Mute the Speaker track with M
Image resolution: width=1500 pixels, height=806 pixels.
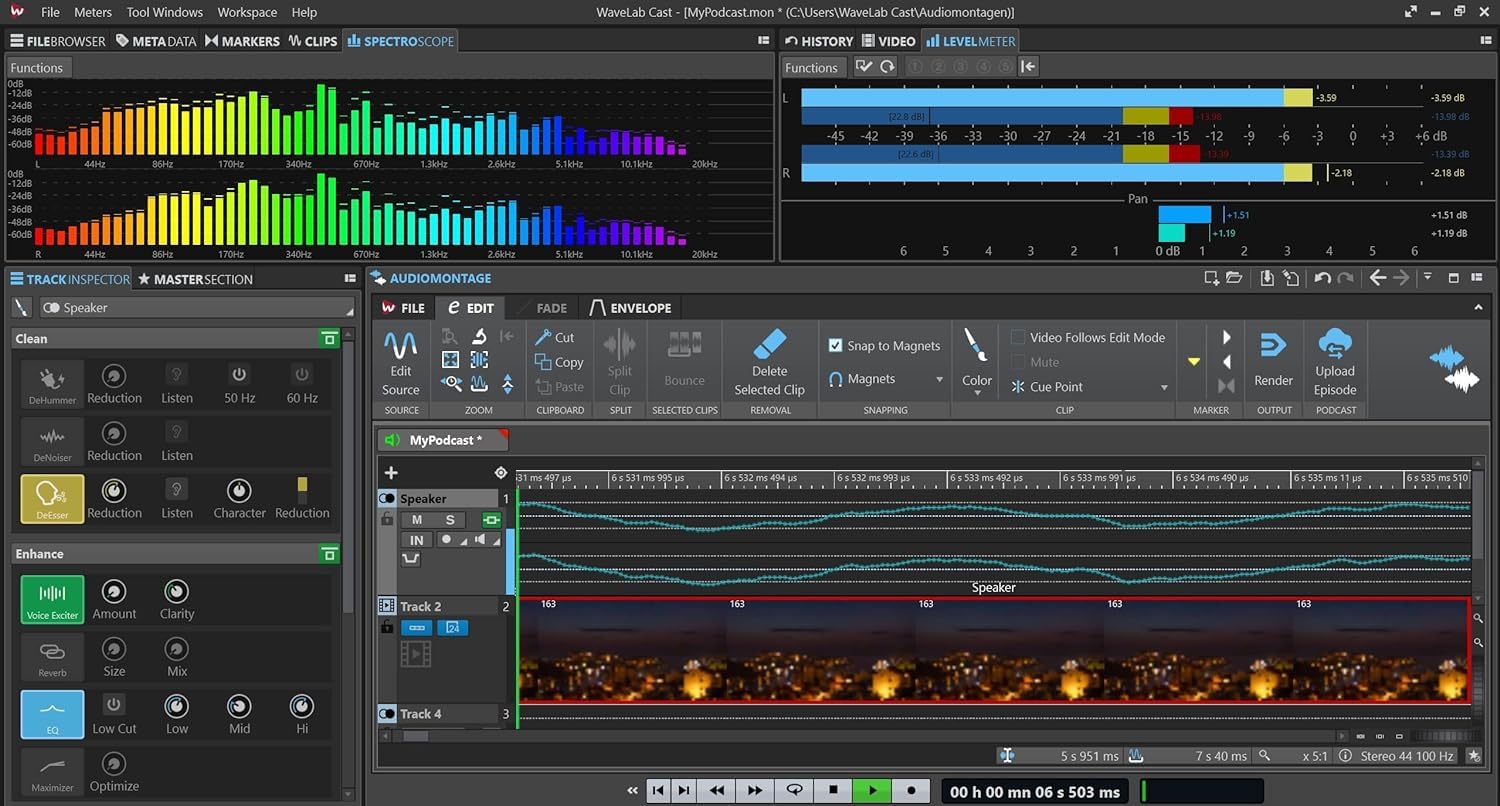[x=417, y=520]
